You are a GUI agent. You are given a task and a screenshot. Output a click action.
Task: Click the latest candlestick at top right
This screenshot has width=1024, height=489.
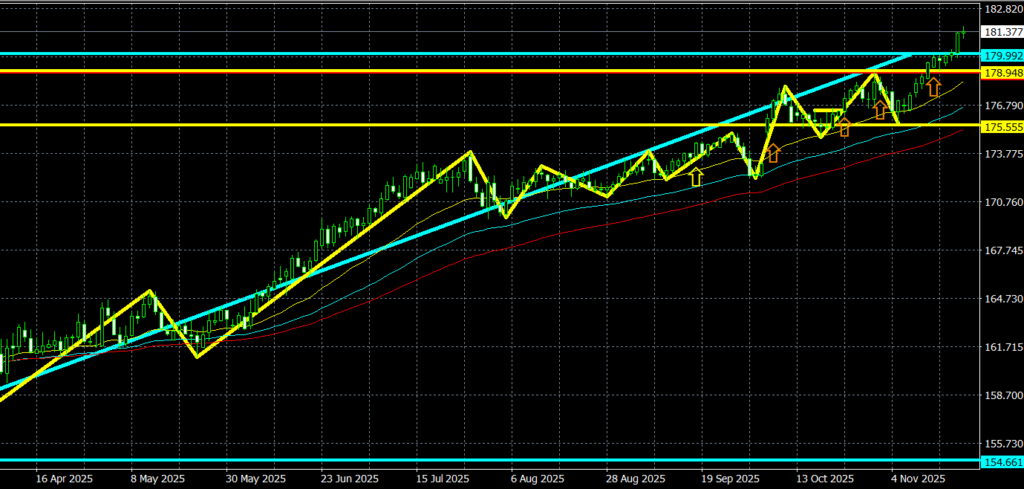tap(961, 38)
